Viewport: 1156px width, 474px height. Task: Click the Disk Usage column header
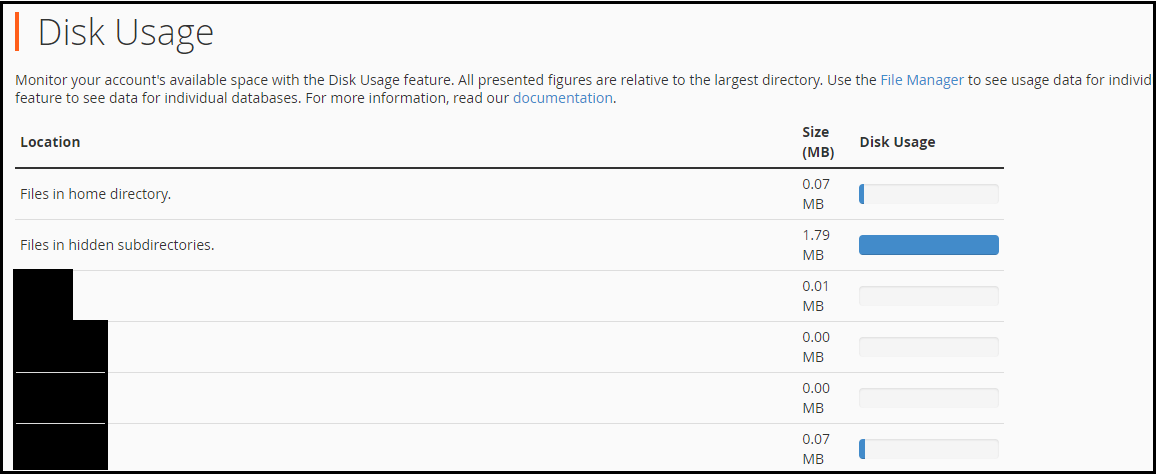[897, 142]
